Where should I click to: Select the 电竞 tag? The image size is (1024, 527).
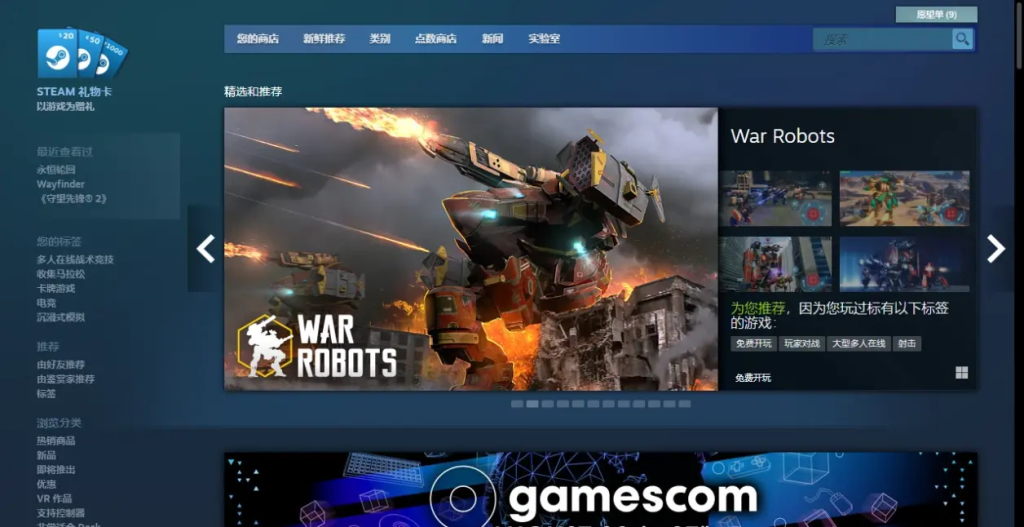46,303
